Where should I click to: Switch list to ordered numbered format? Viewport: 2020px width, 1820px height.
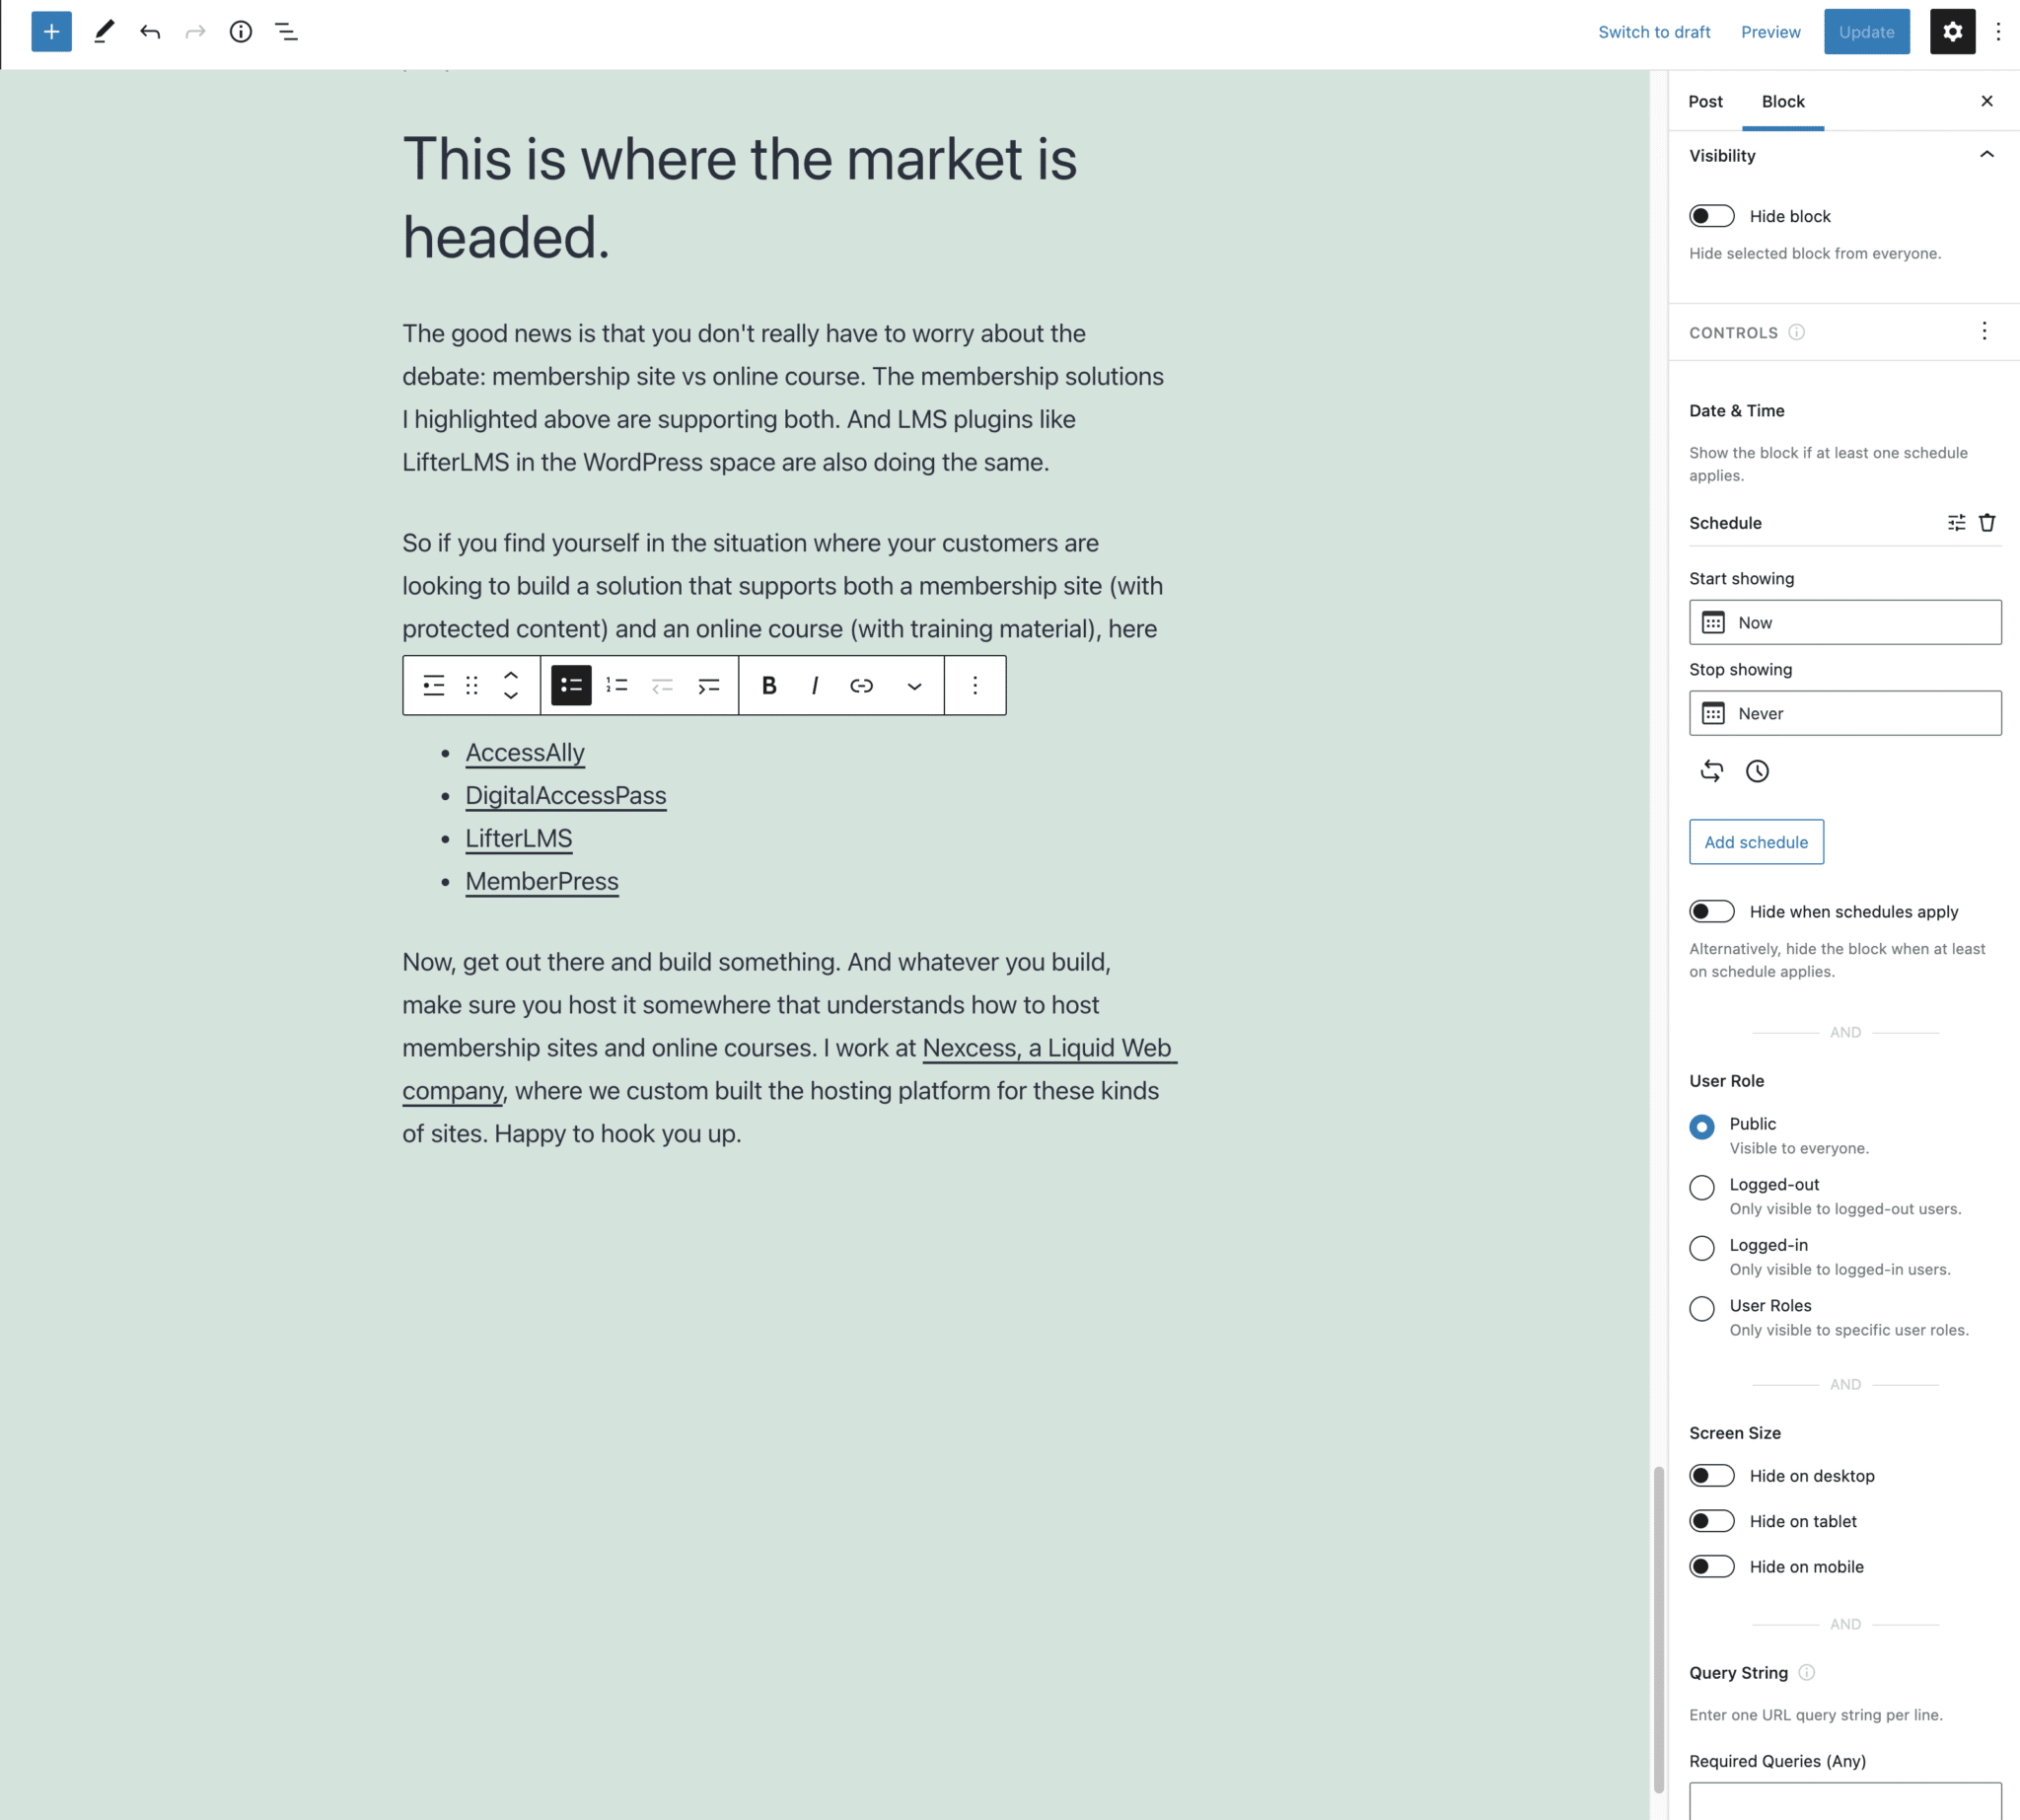[x=617, y=685]
